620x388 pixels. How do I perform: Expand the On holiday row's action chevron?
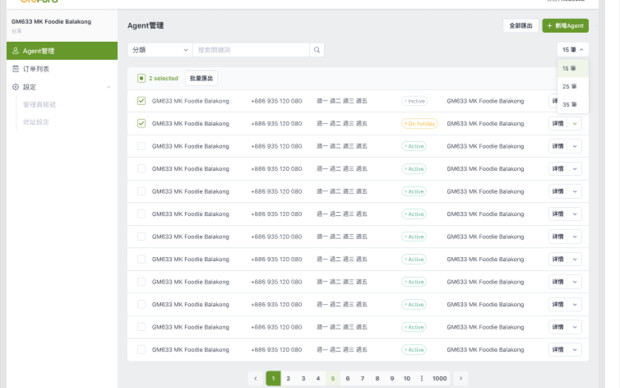click(575, 124)
